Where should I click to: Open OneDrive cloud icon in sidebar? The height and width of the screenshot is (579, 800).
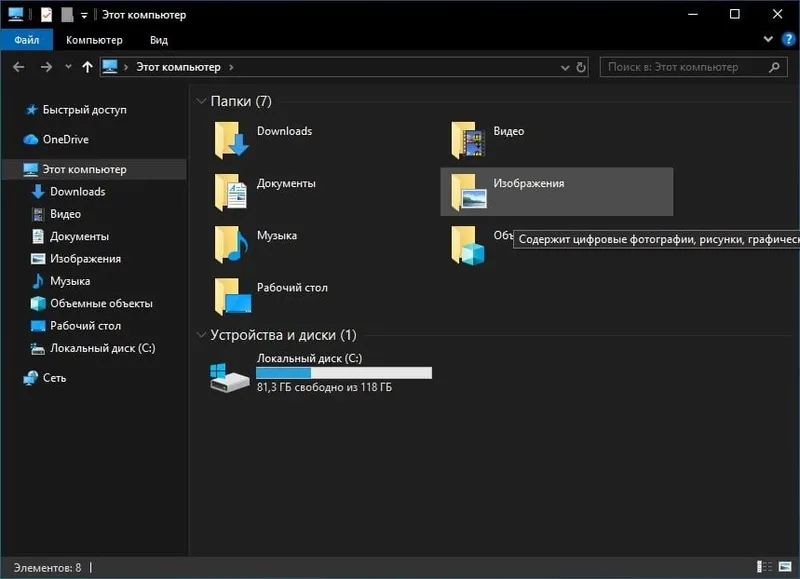click(31, 139)
